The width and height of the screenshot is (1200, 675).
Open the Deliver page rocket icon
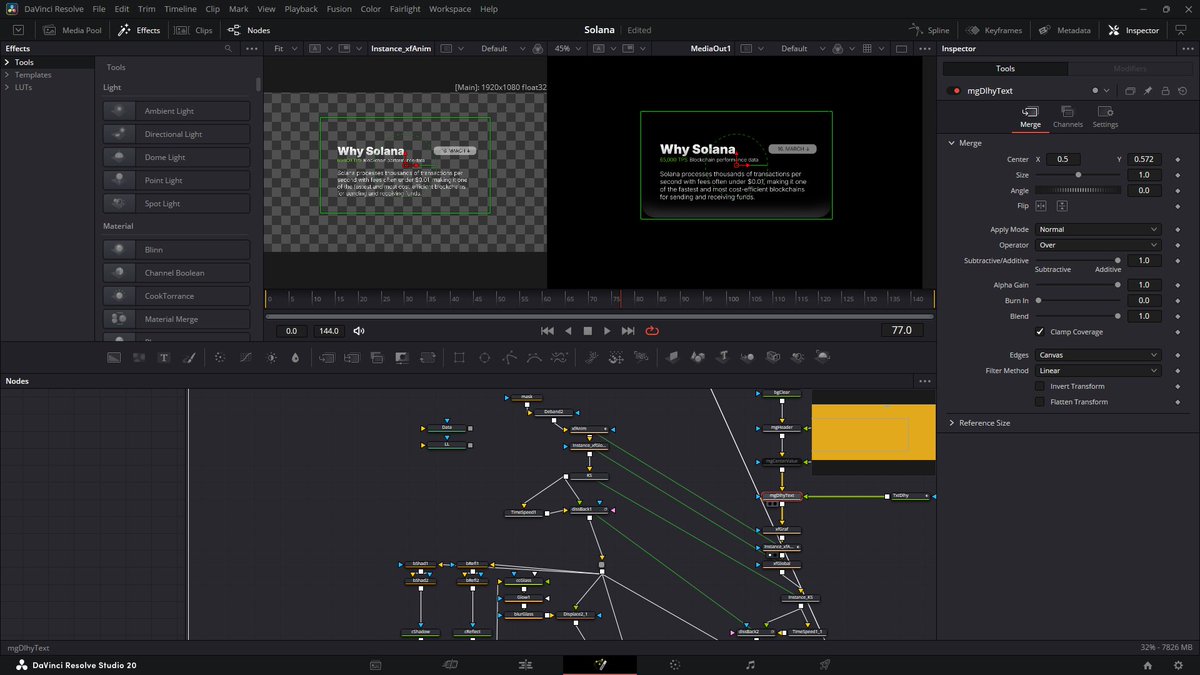[825, 664]
